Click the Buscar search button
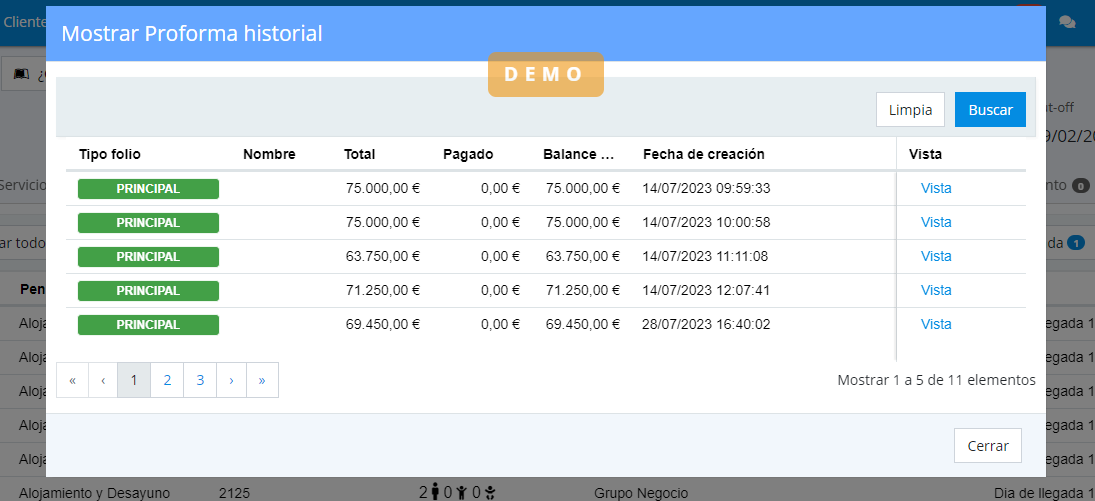 click(x=989, y=110)
